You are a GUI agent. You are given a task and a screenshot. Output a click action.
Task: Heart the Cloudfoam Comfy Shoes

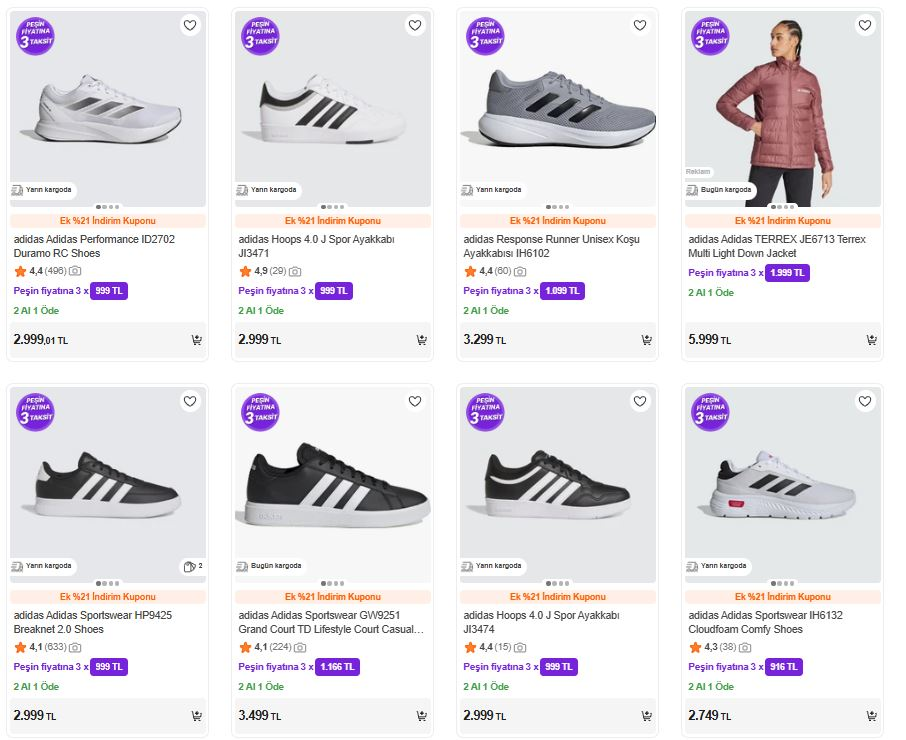click(865, 402)
